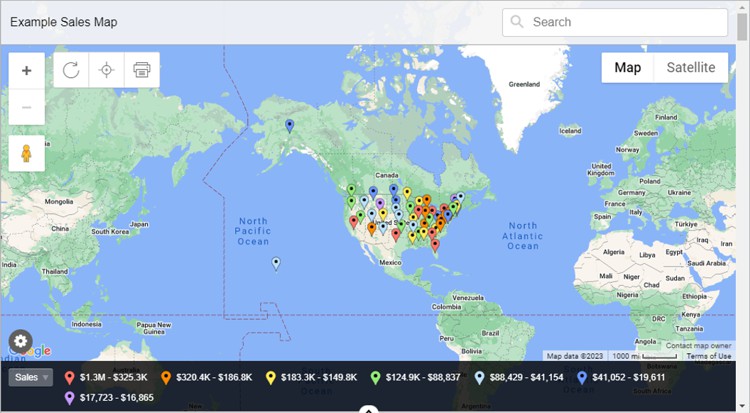Click the Google logo link
This screenshot has width=750, height=413.
click(x=38, y=351)
